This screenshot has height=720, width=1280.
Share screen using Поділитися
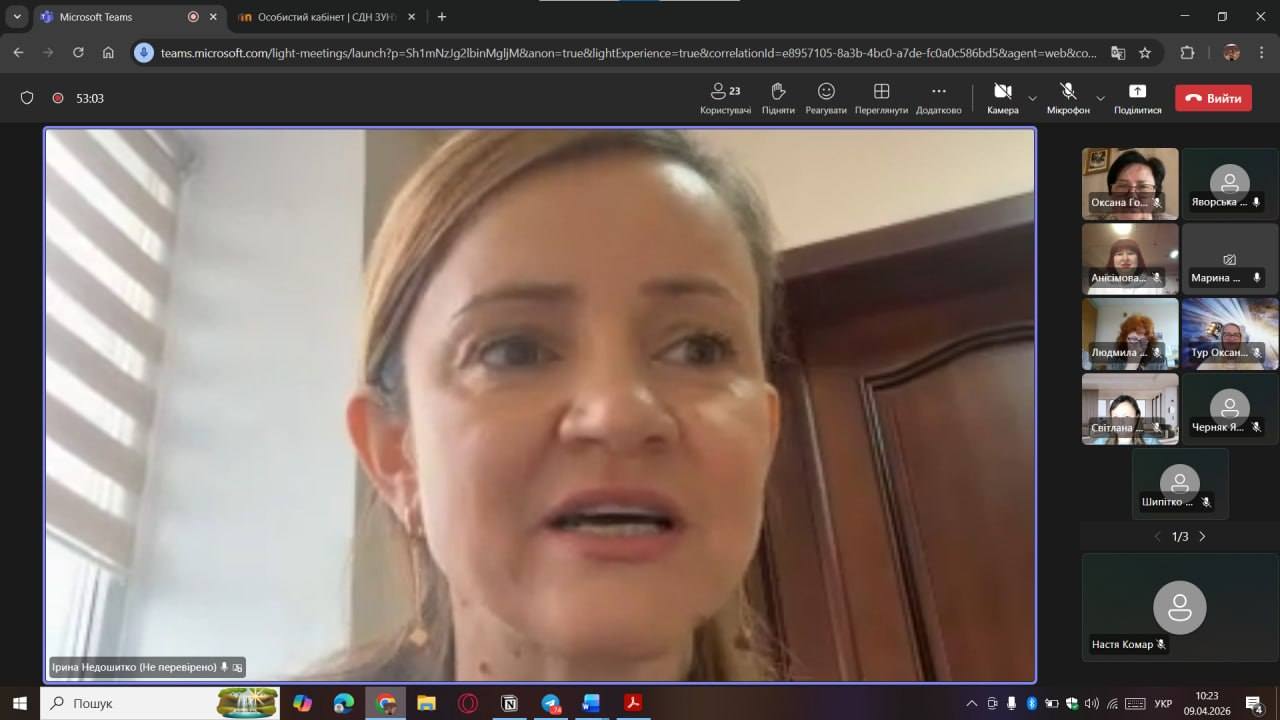[x=1137, y=98]
